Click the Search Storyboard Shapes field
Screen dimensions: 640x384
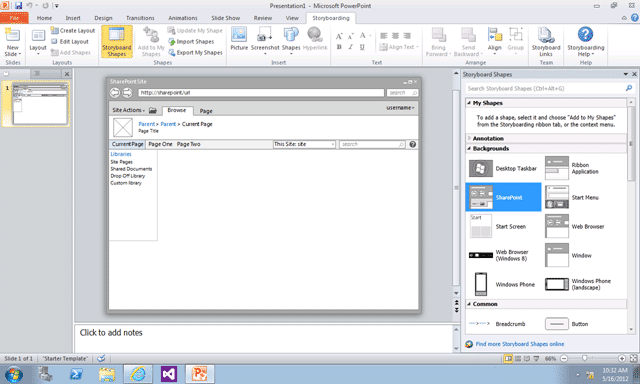coord(545,88)
